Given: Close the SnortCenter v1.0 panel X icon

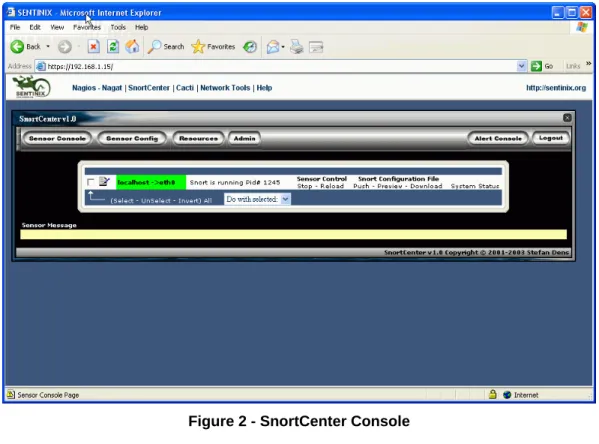Looking at the screenshot, I should point(567,118).
